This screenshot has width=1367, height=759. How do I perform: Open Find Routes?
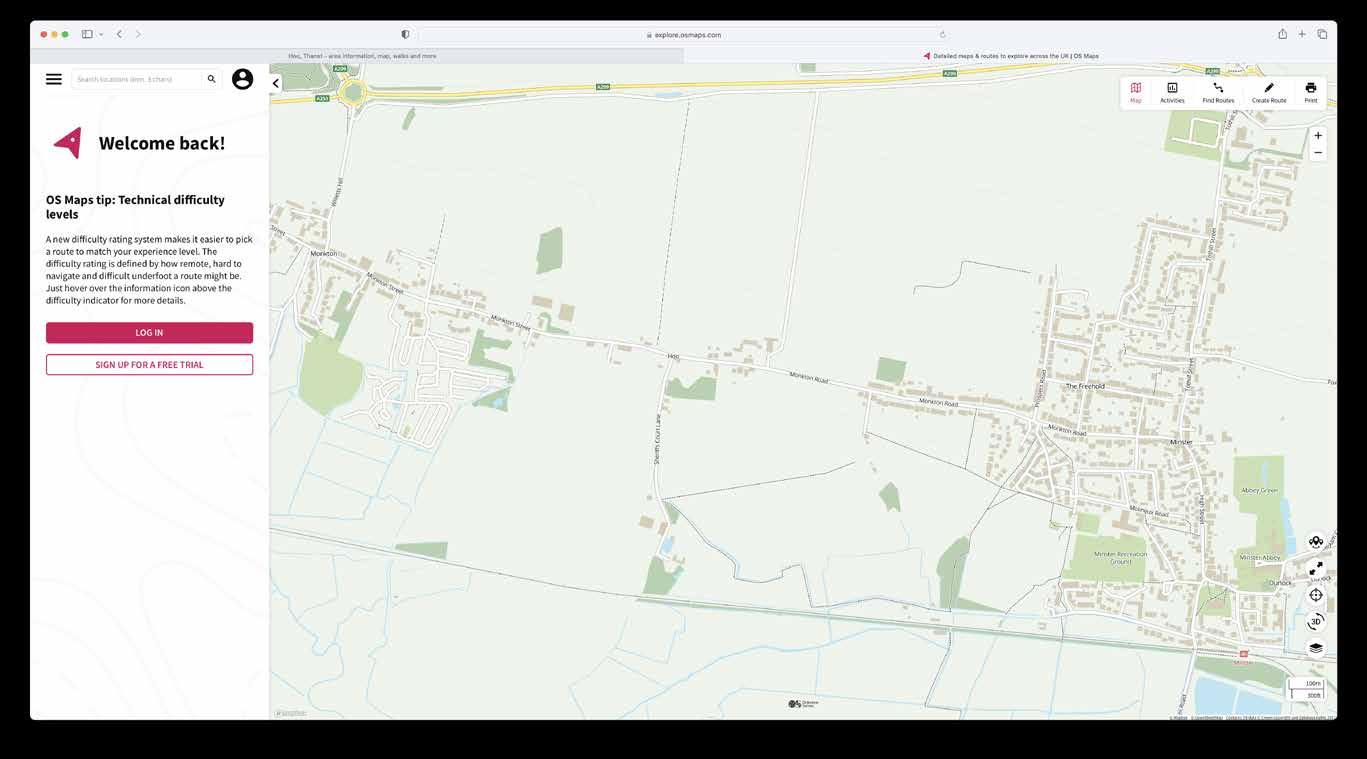(1218, 92)
